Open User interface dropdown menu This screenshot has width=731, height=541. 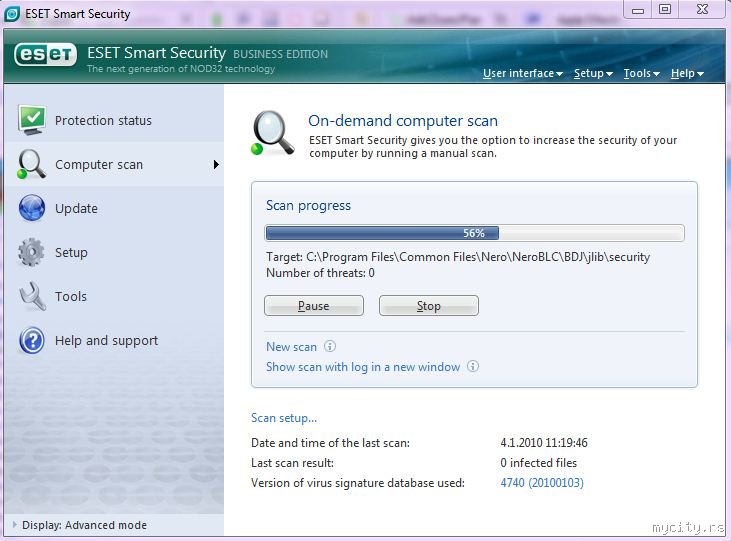pos(523,73)
